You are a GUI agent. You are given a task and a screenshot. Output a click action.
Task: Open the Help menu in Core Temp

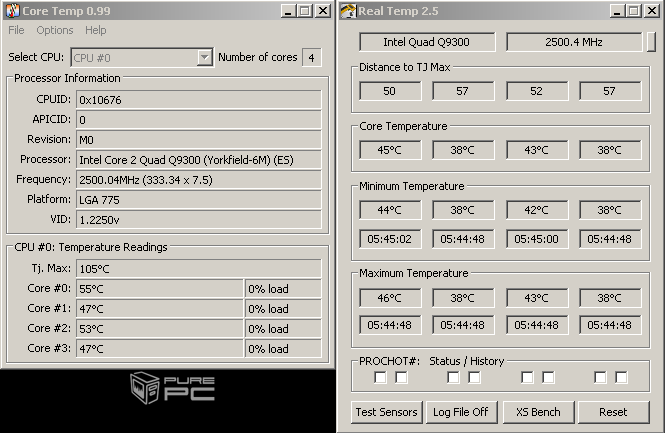95,30
